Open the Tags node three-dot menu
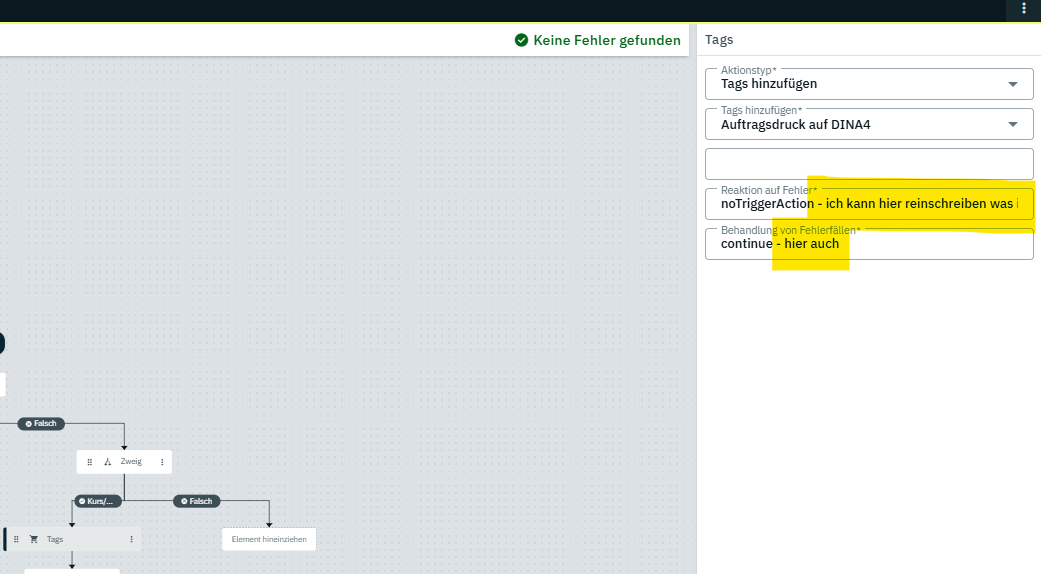Image resolution: width=1041 pixels, height=574 pixels. pos(131,539)
